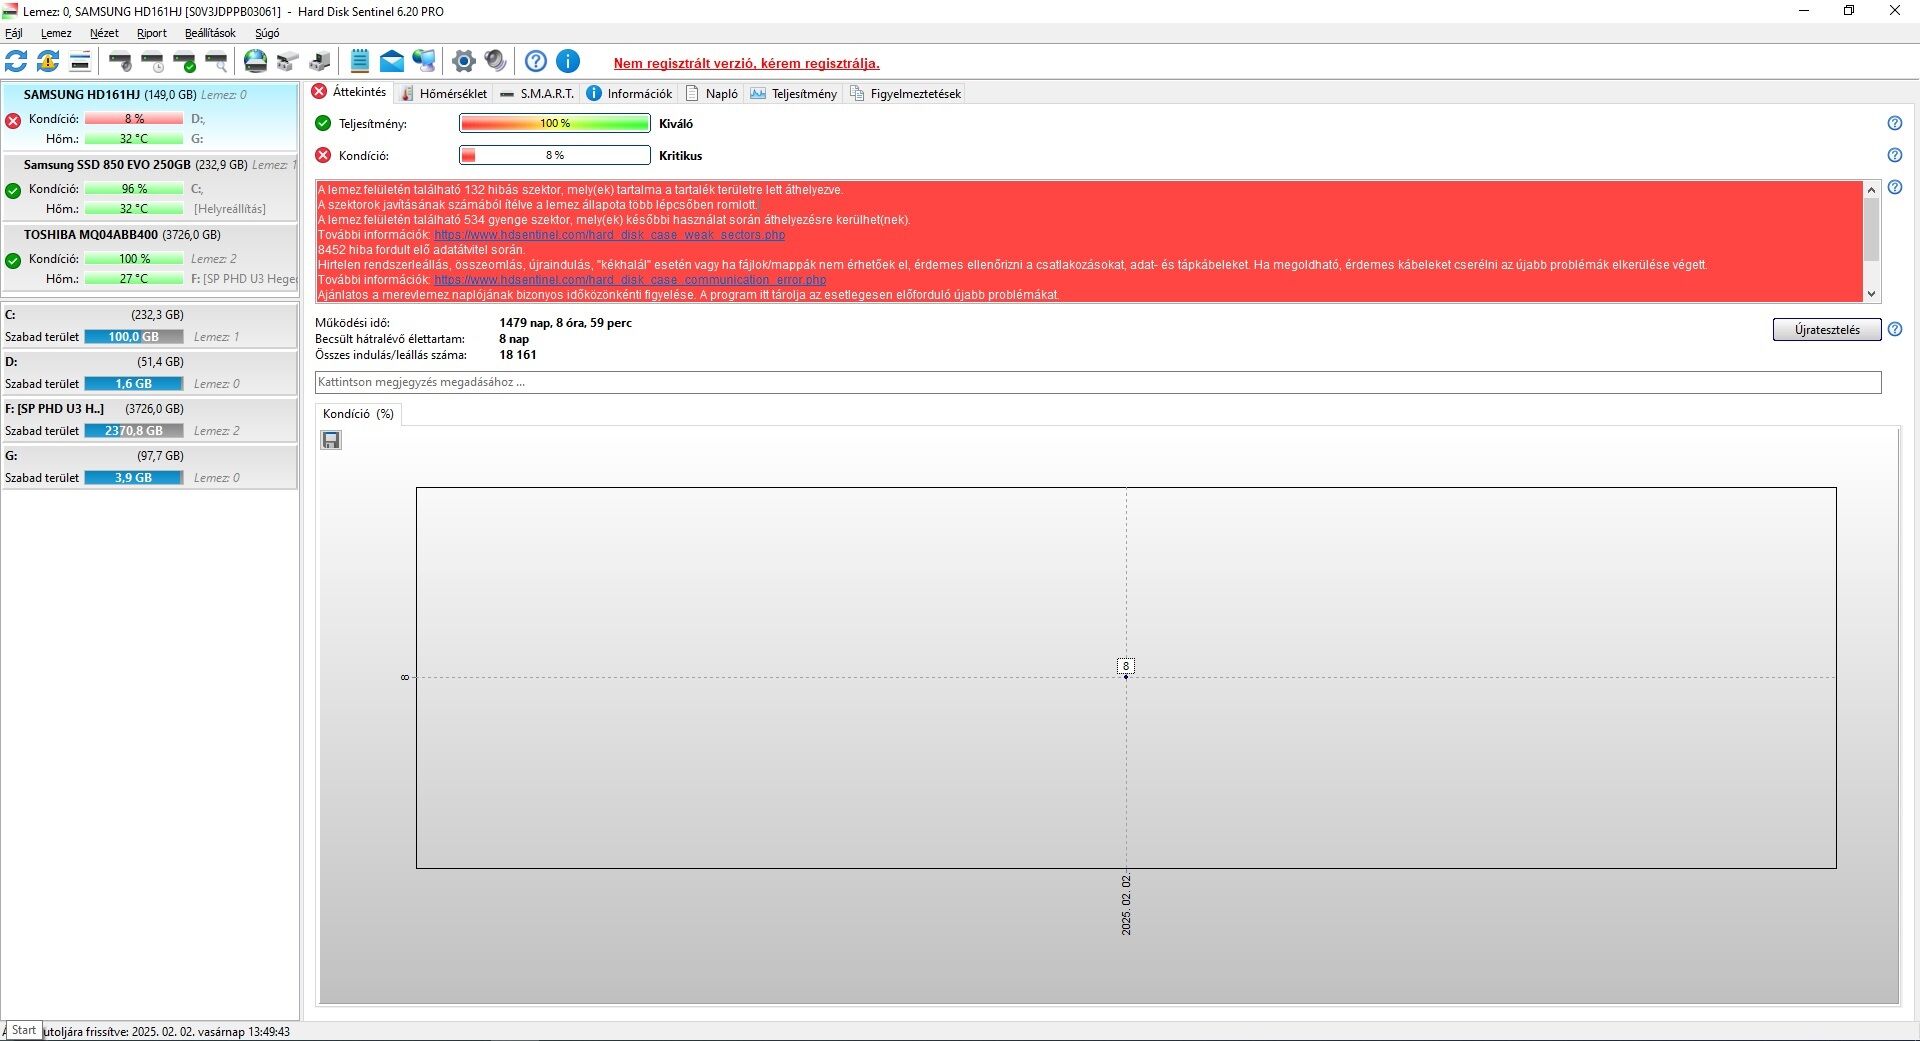Click the floppy save icon above the chart

(x=331, y=440)
